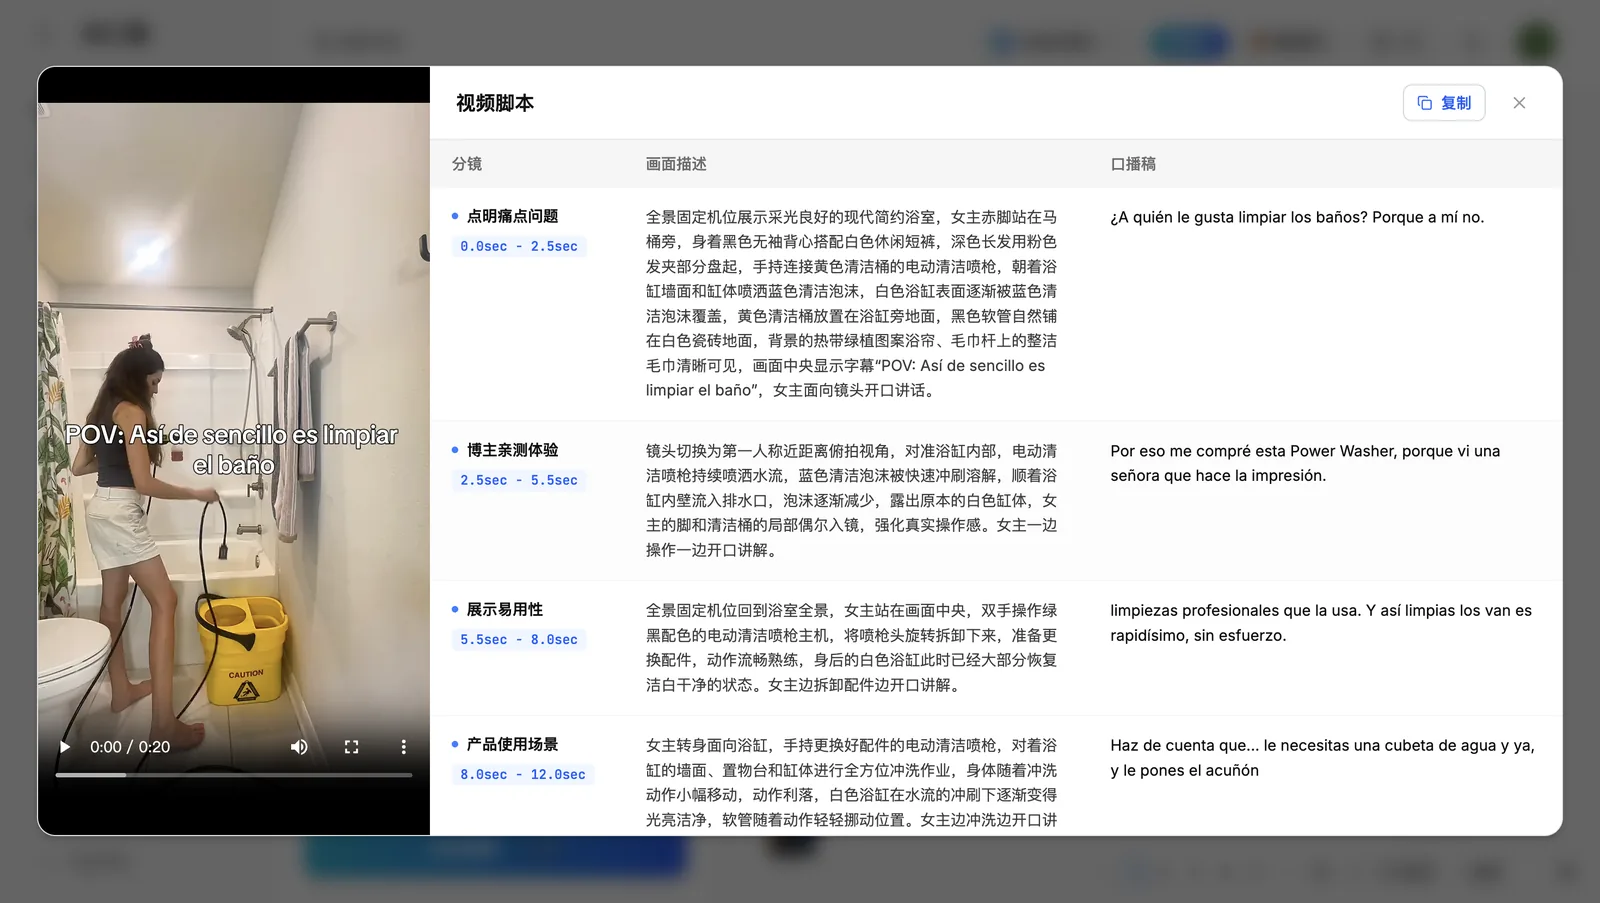The height and width of the screenshot is (903, 1600).
Task: Click script line starting 'limpiezas profesionales'
Action: [x=1321, y=623]
